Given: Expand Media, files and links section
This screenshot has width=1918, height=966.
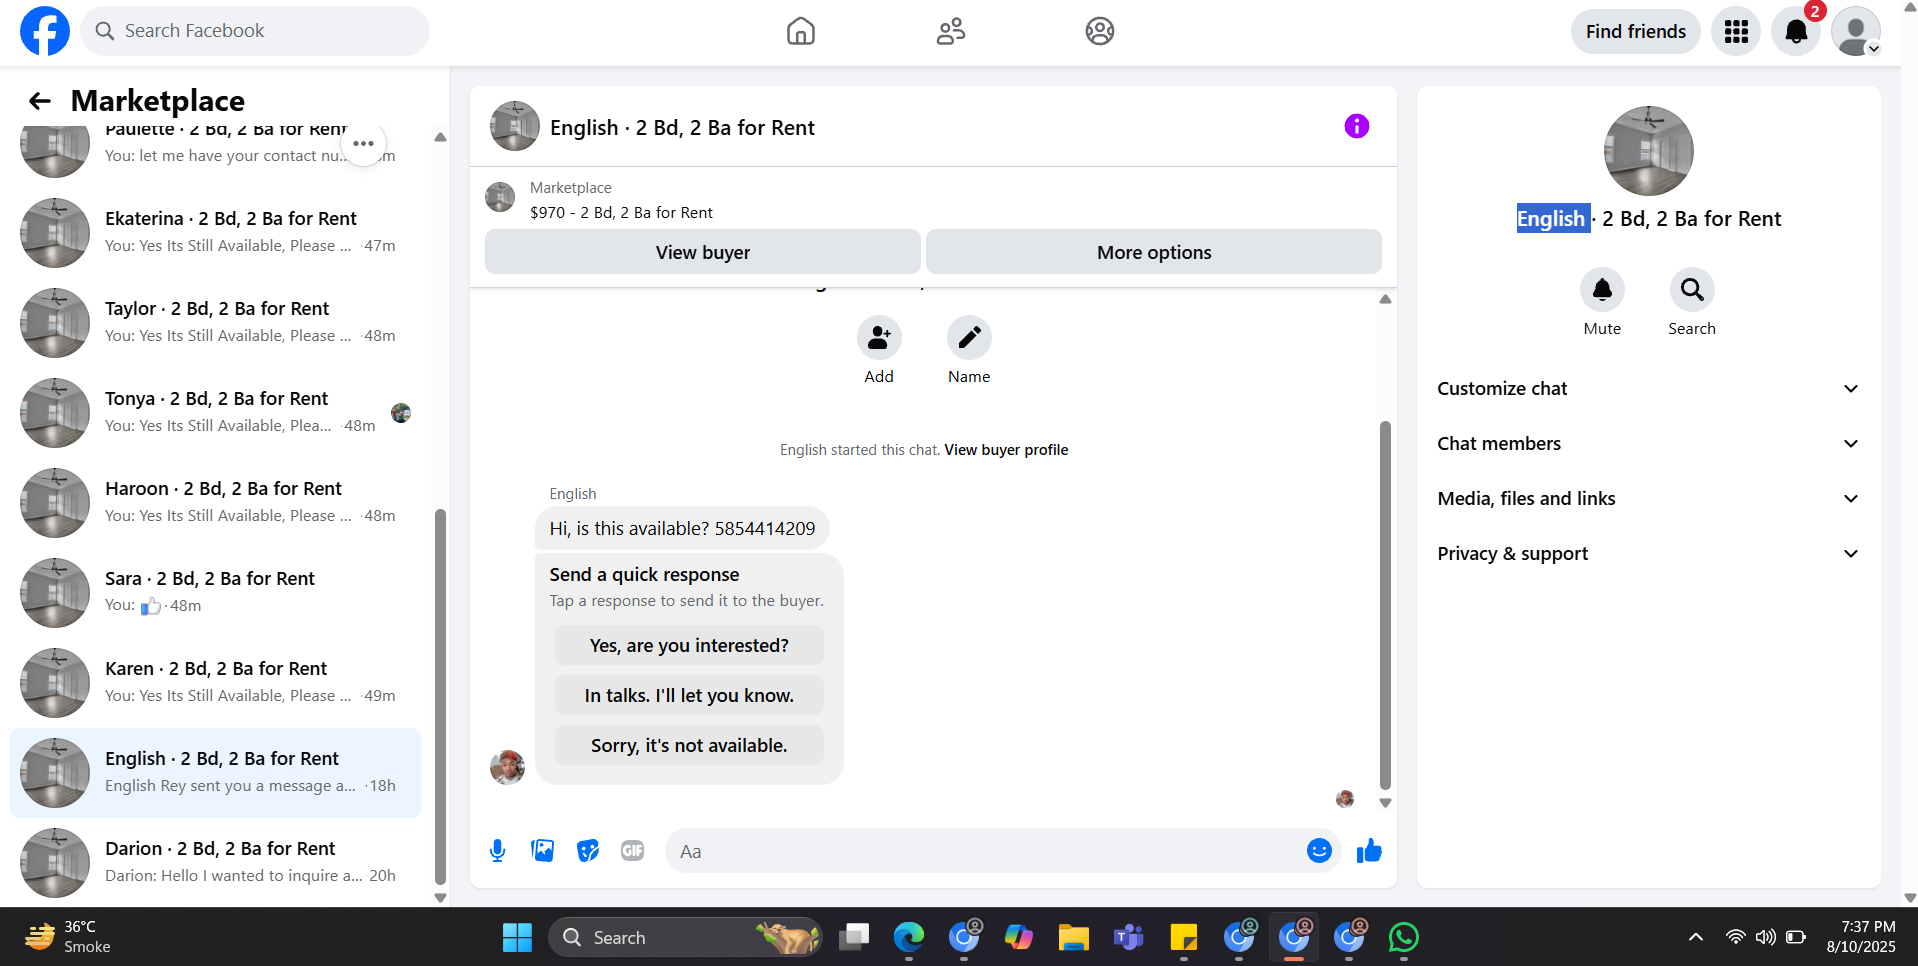Looking at the screenshot, I should (x=1649, y=499).
